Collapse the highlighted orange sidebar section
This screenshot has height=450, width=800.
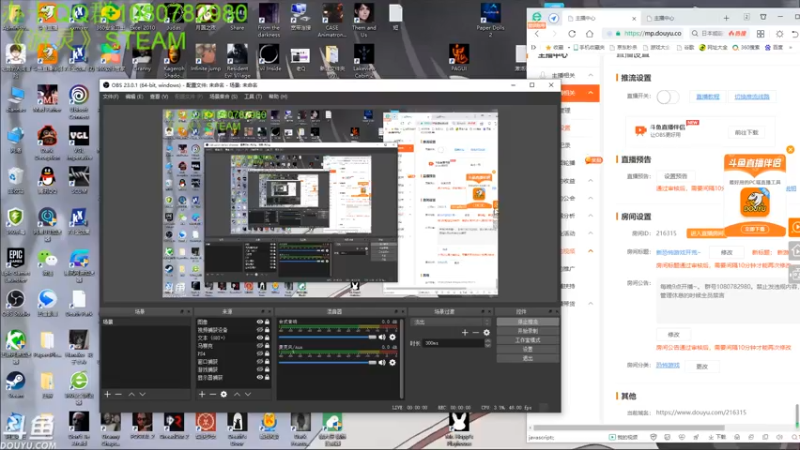590,93
